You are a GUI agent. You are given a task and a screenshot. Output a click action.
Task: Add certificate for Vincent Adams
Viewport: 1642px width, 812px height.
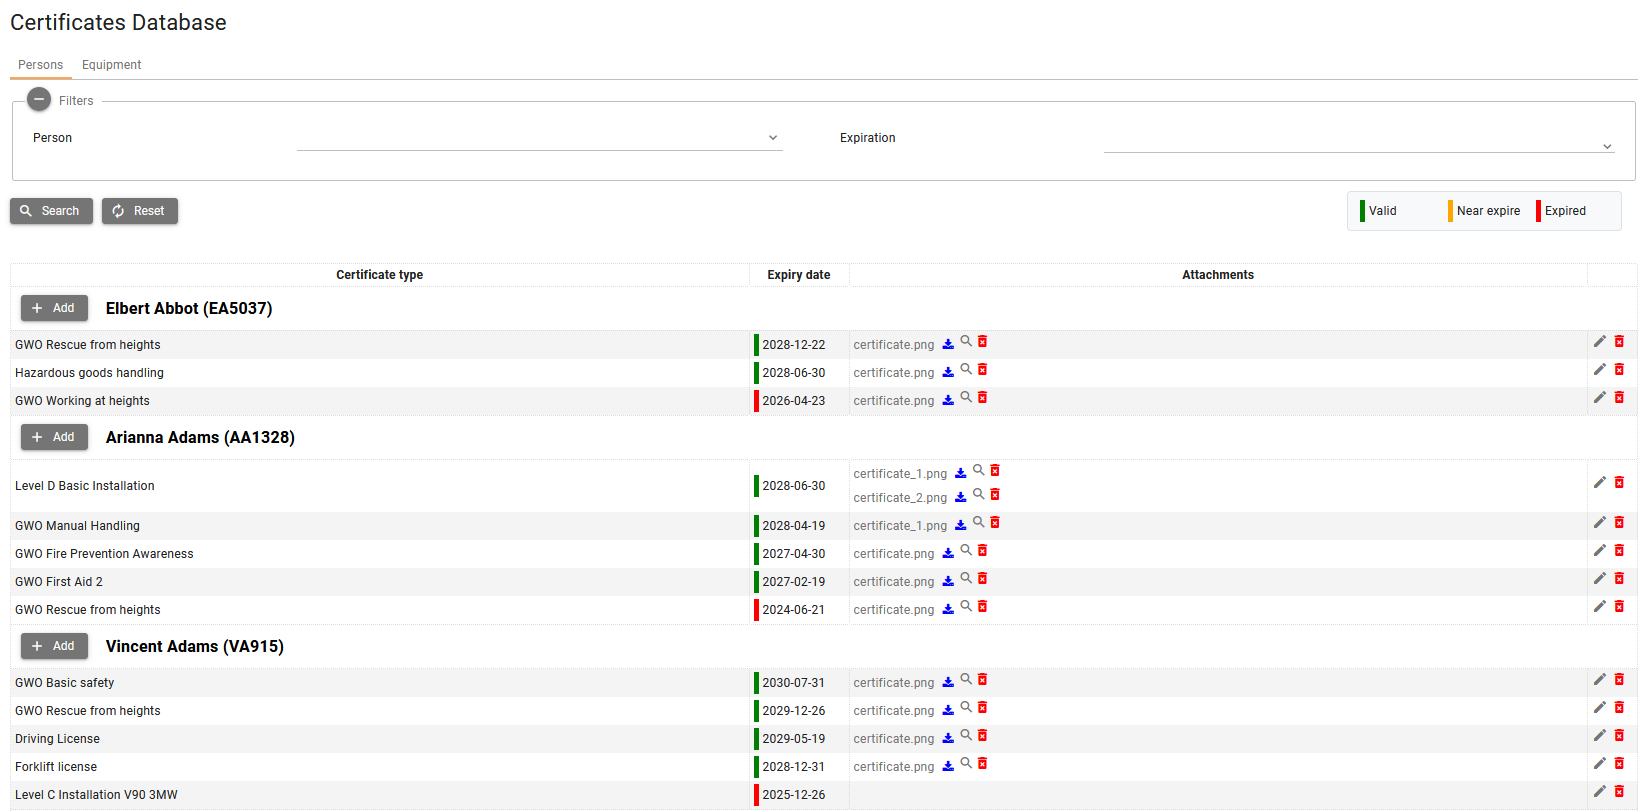54,646
